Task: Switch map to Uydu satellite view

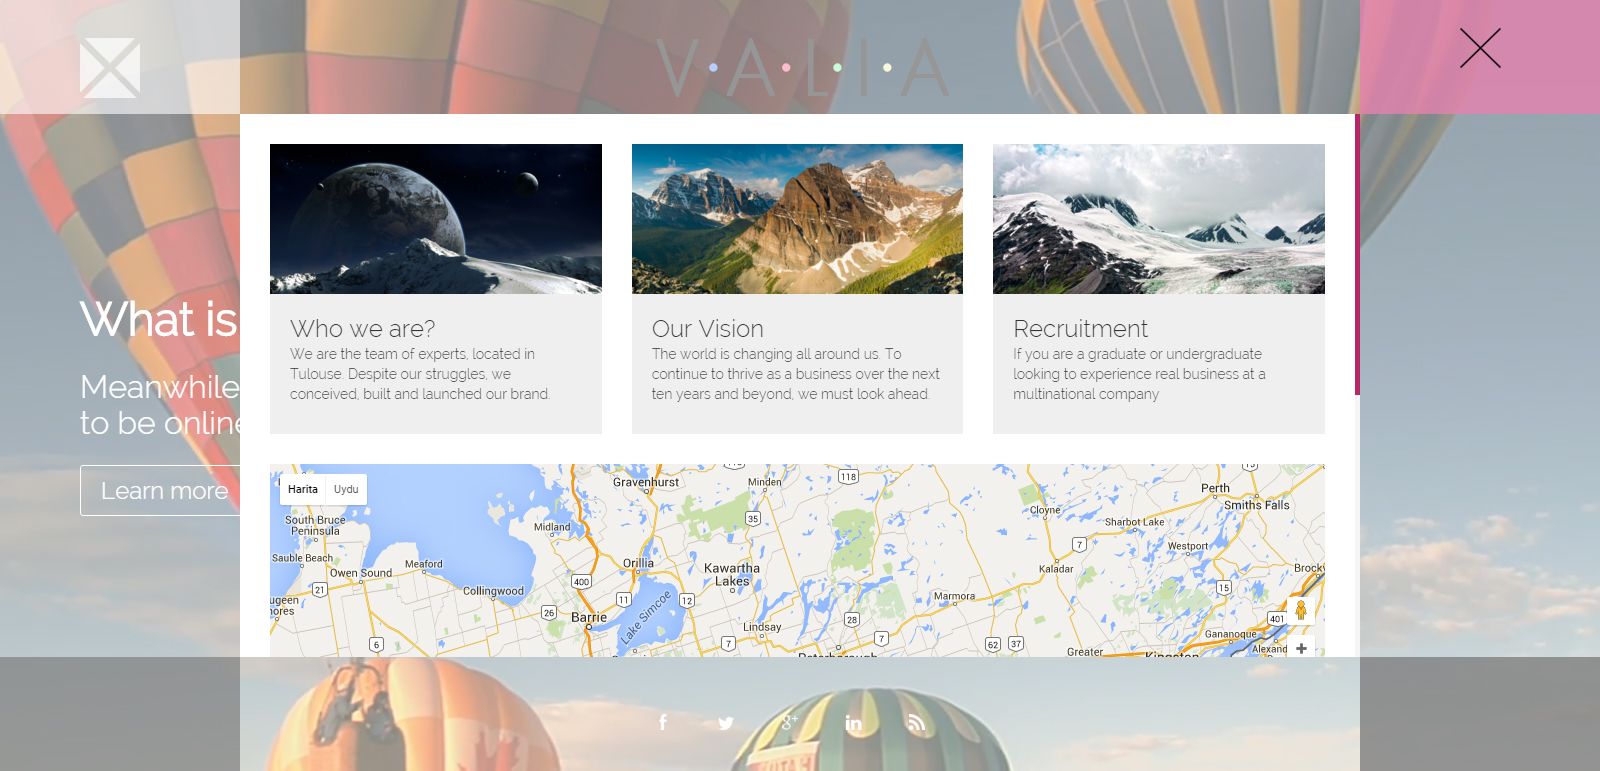Action: click(x=346, y=489)
